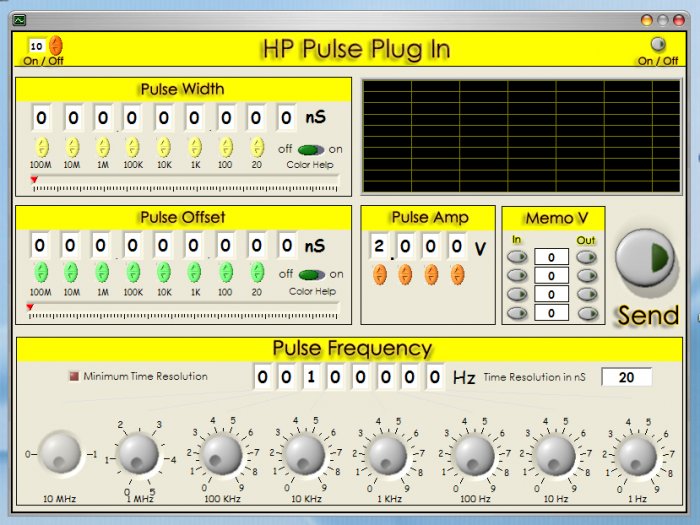Image resolution: width=700 pixels, height=525 pixels.
Task: Click fourth orange Pulse Amp stepper
Action: pyautogui.click(x=458, y=275)
